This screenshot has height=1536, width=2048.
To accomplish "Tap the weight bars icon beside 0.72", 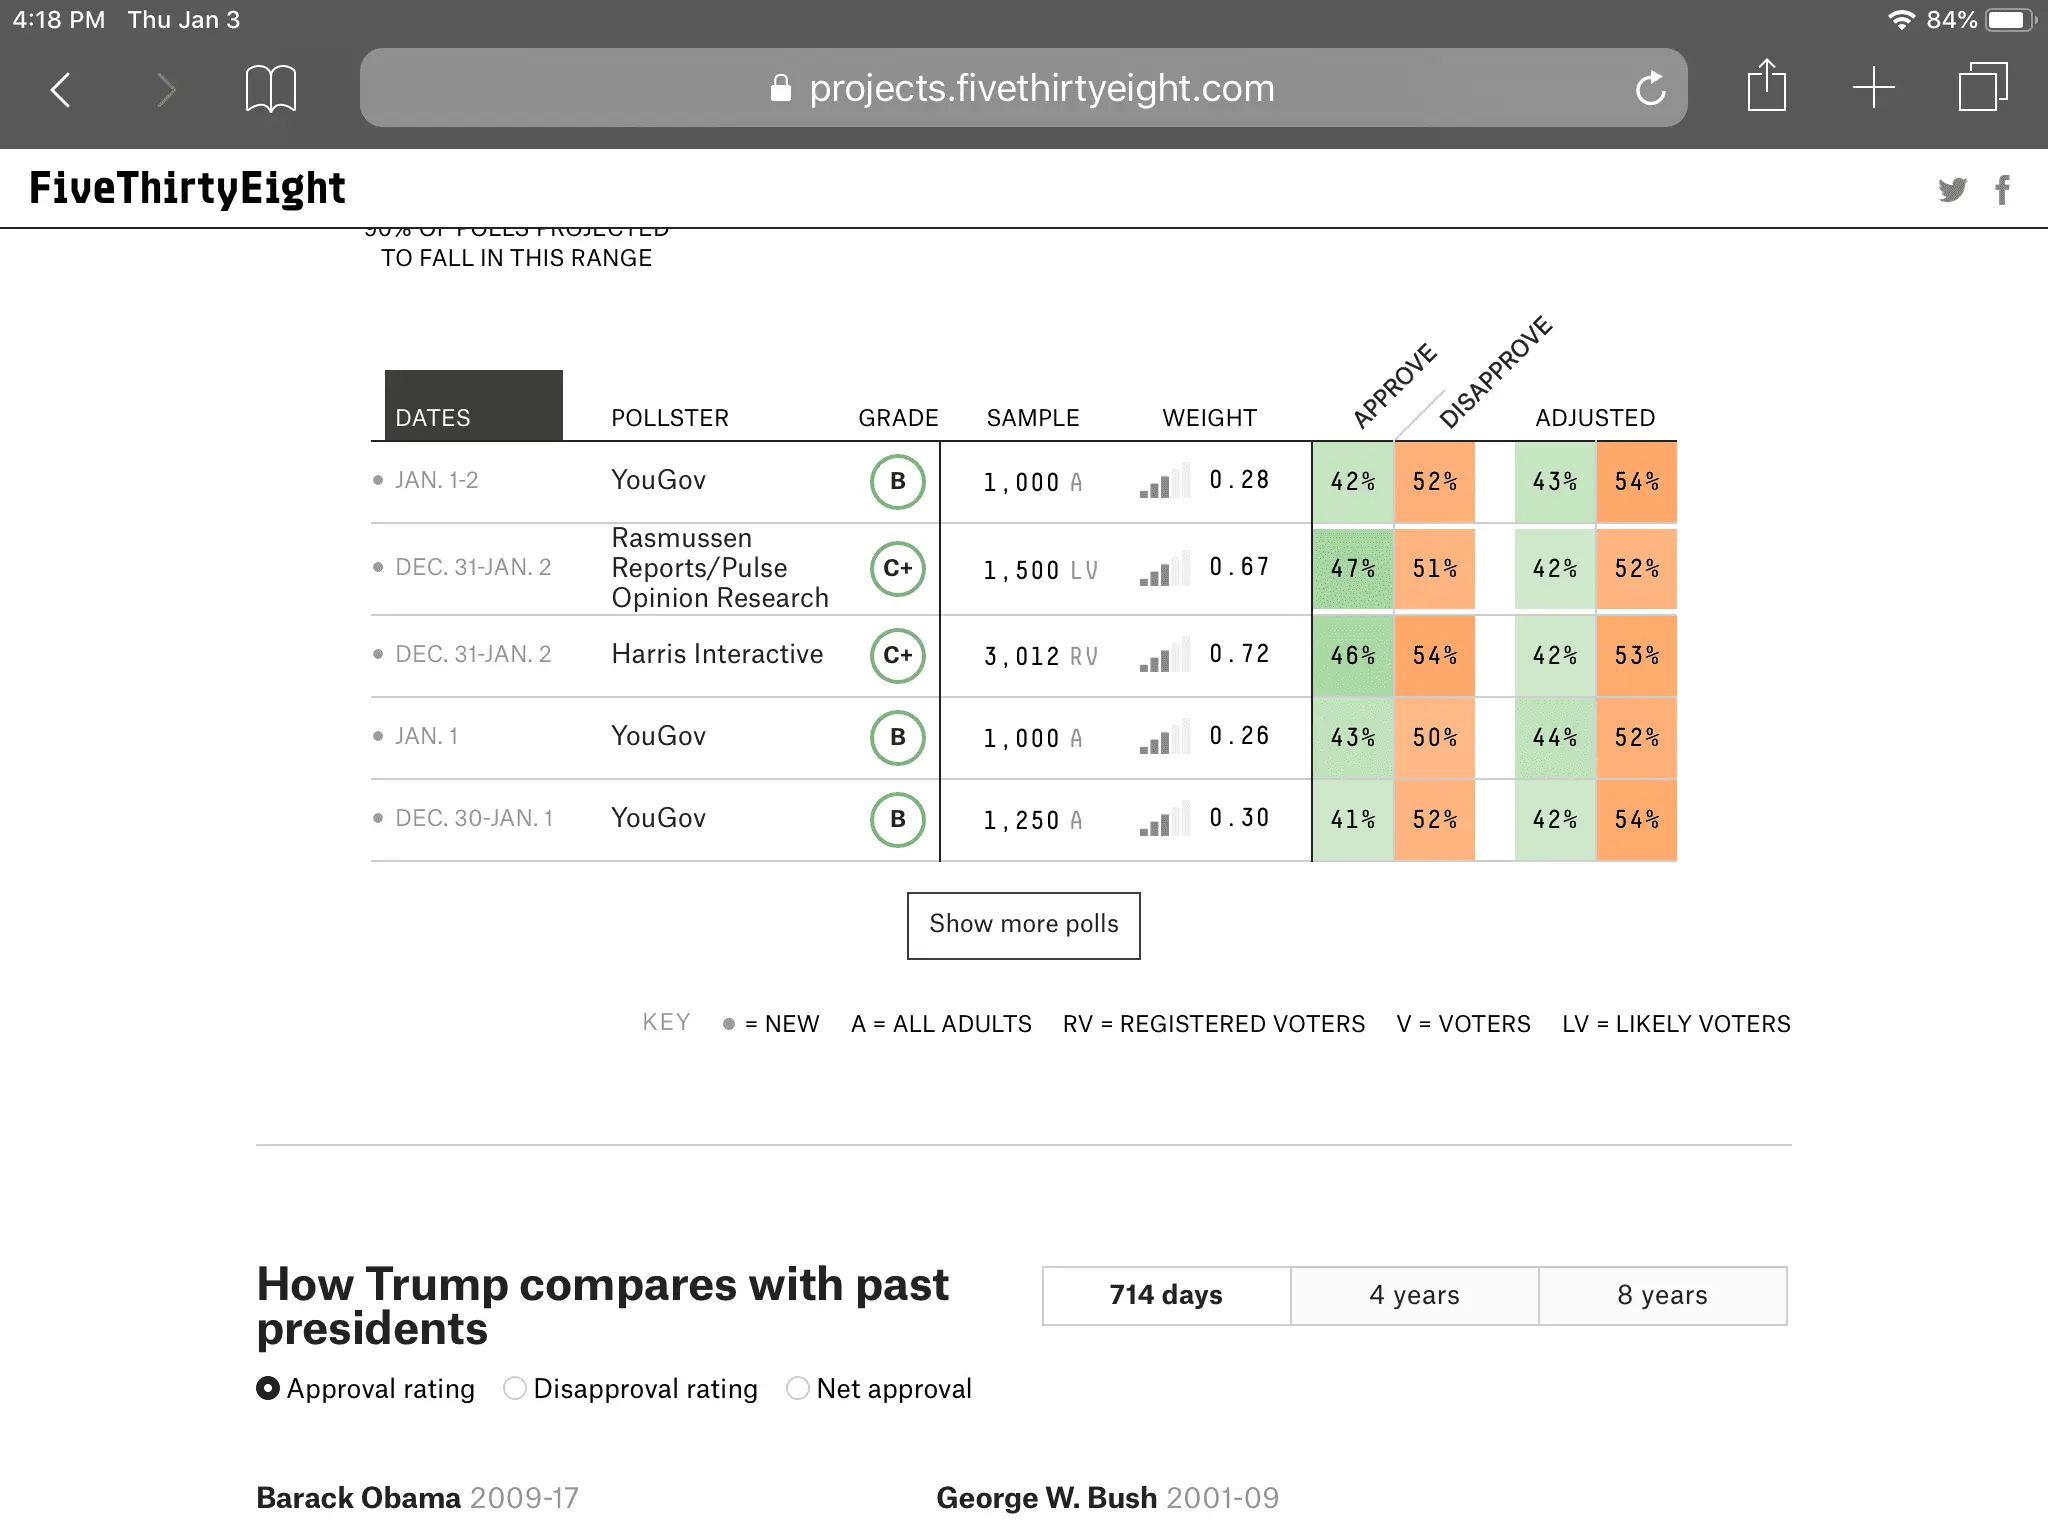I will point(1164,655).
